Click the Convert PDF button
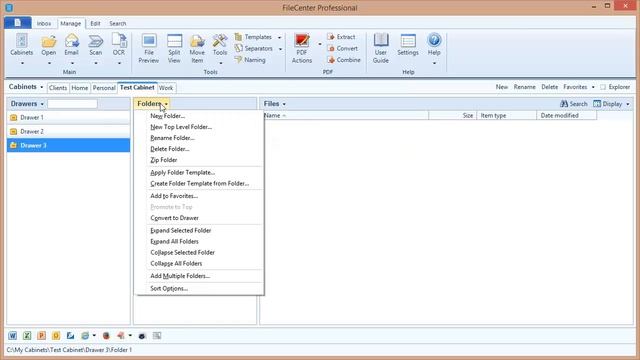Image resolution: width=640 pixels, height=360 pixels. 342,49
